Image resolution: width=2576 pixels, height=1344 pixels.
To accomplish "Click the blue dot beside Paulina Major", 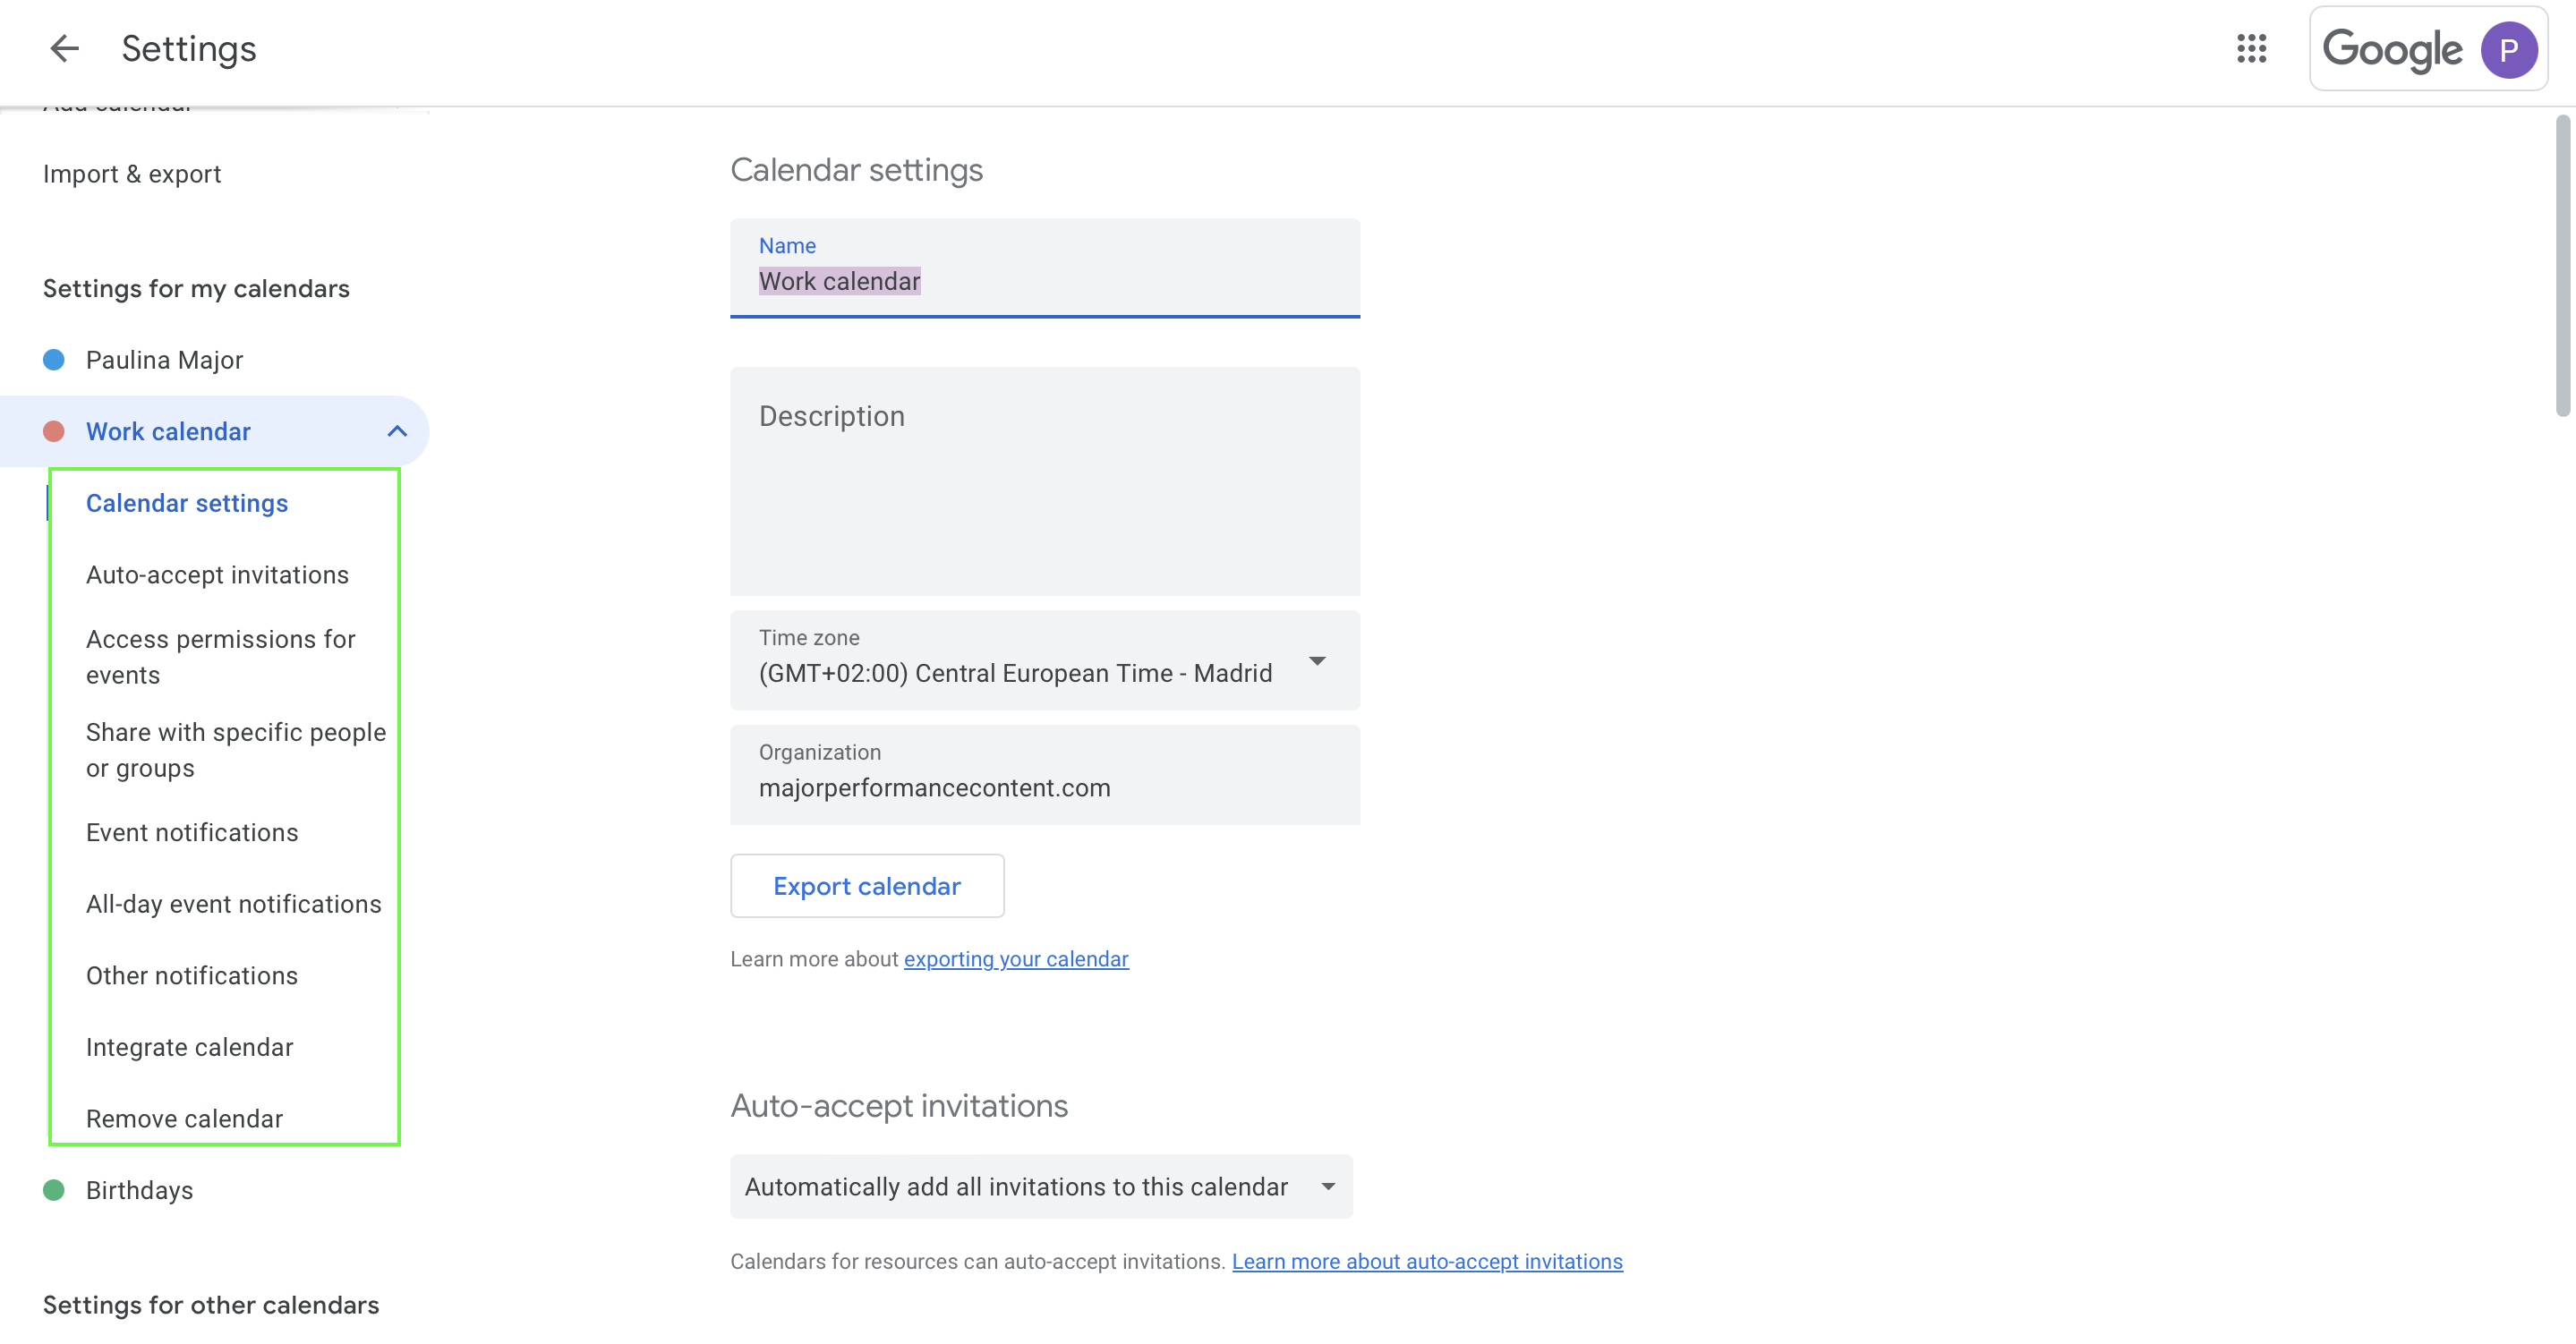I will 54,360.
